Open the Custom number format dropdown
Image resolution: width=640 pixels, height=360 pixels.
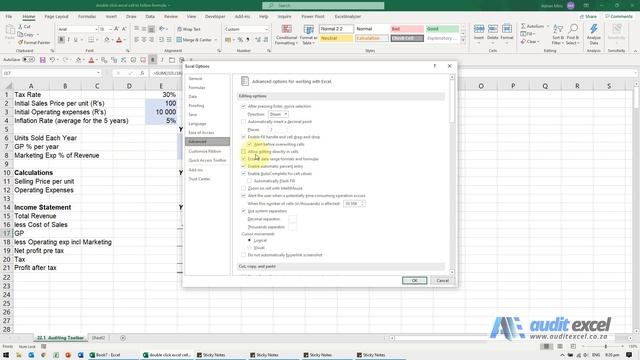click(x=267, y=29)
